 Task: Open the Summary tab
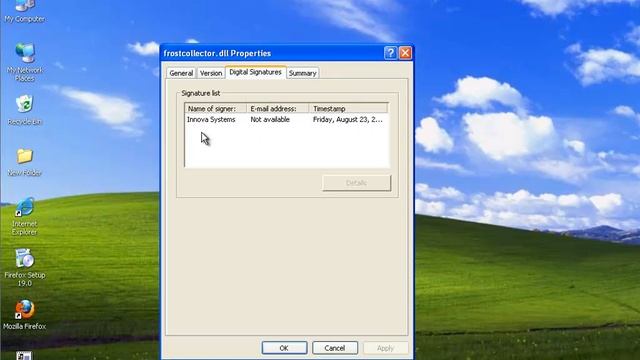click(302, 73)
